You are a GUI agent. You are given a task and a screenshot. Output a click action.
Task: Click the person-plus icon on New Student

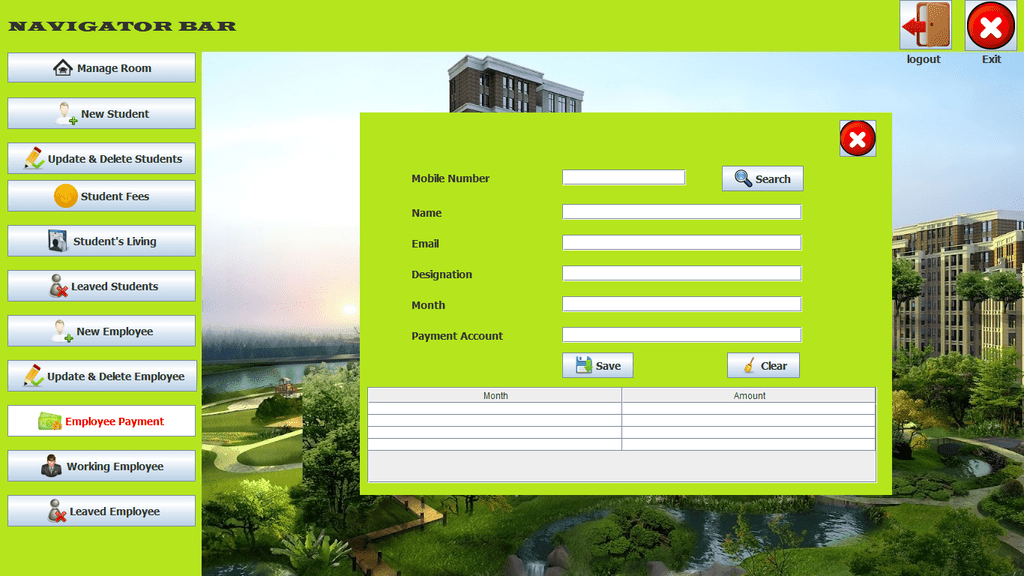point(65,114)
